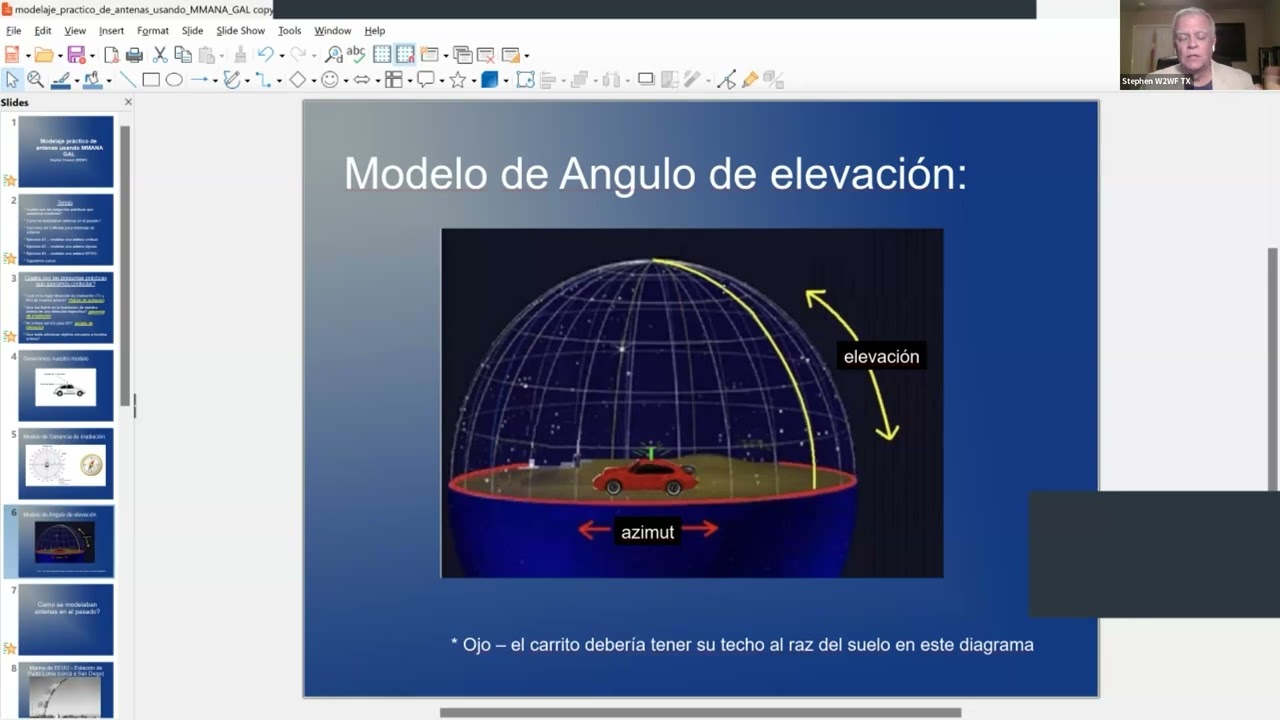Open the Lines and Arrows dropdown

coord(215,81)
